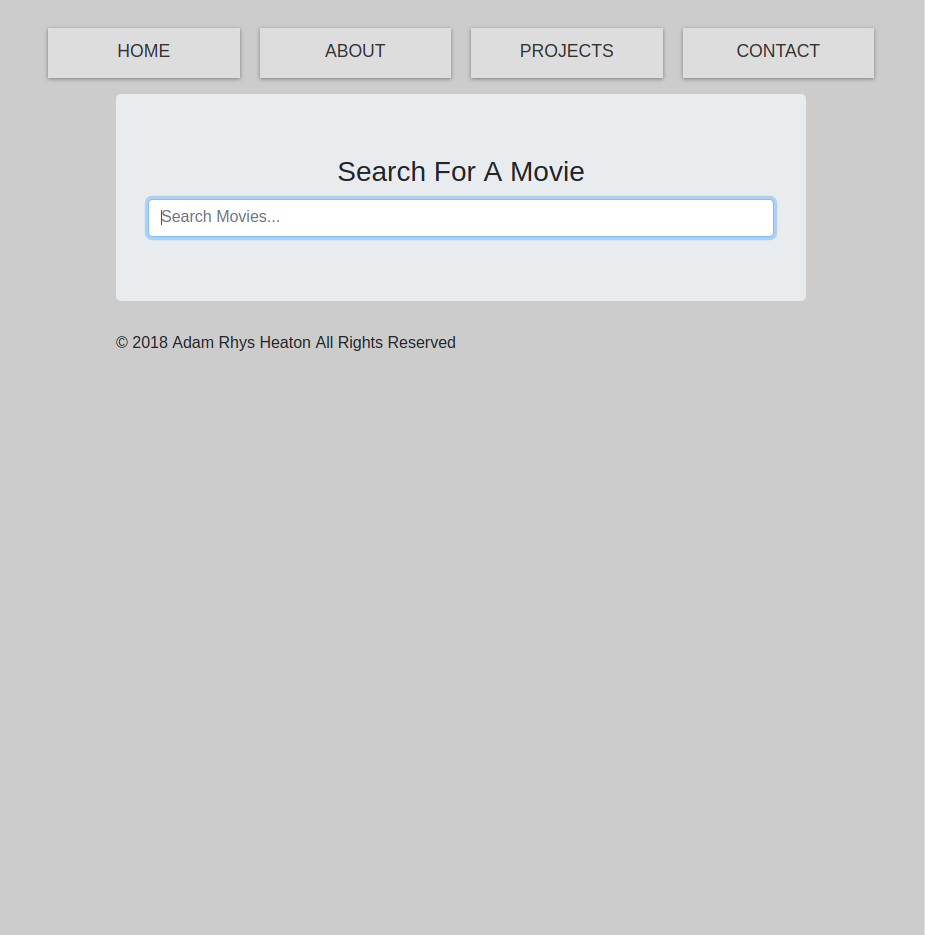
Task: Click the "Search Movies..." placeholder text
Action: tap(221, 217)
